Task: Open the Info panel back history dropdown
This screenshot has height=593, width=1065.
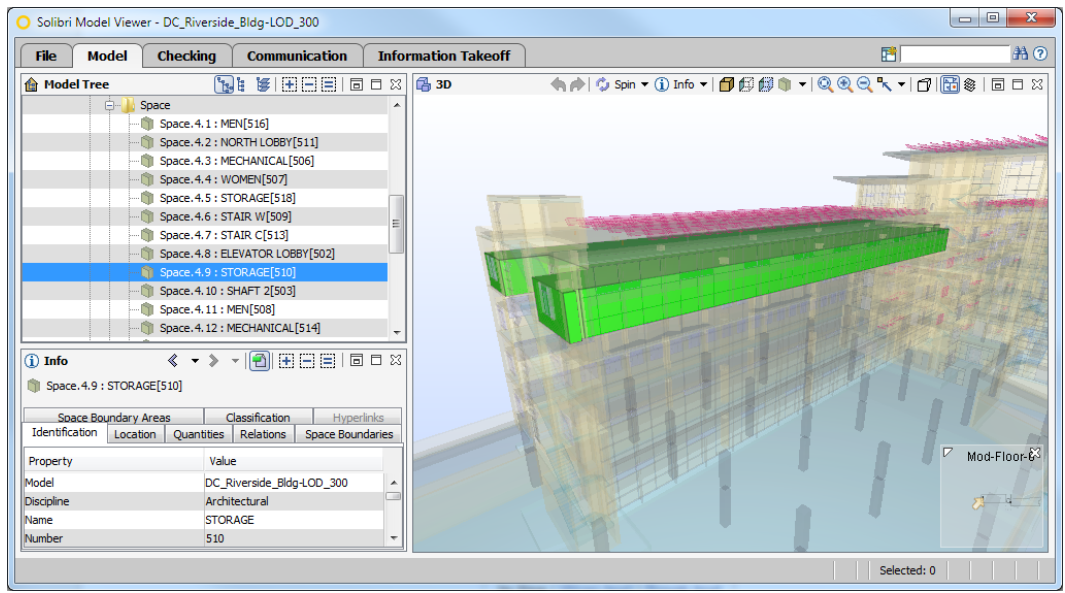Action: click(x=195, y=361)
